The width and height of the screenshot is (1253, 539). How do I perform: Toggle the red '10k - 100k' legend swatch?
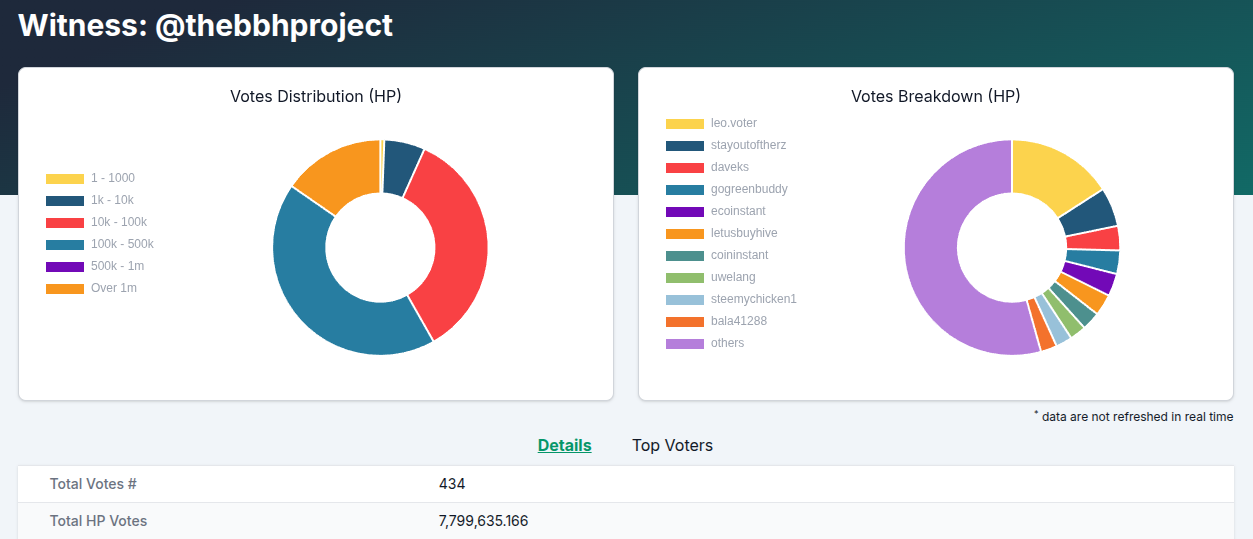(x=65, y=223)
